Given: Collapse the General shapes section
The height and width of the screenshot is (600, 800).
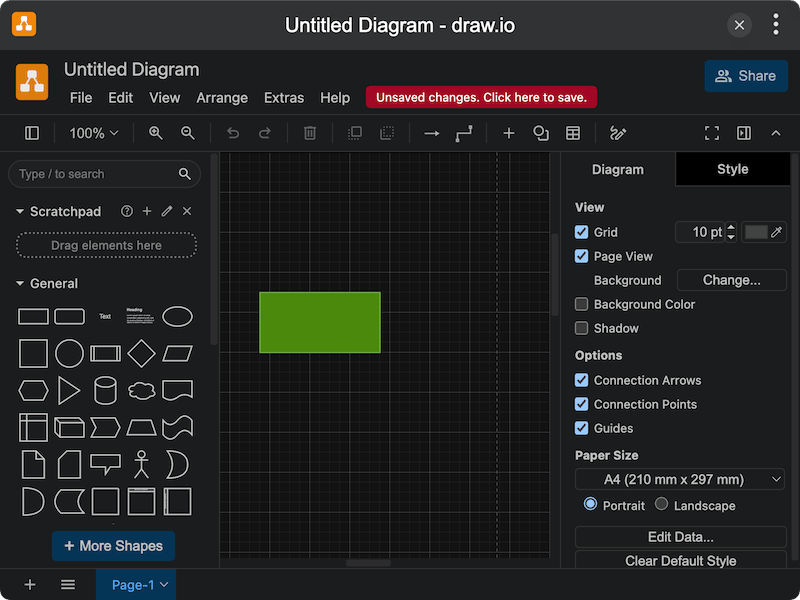Looking at the screenshot, I should click(20, 283).
